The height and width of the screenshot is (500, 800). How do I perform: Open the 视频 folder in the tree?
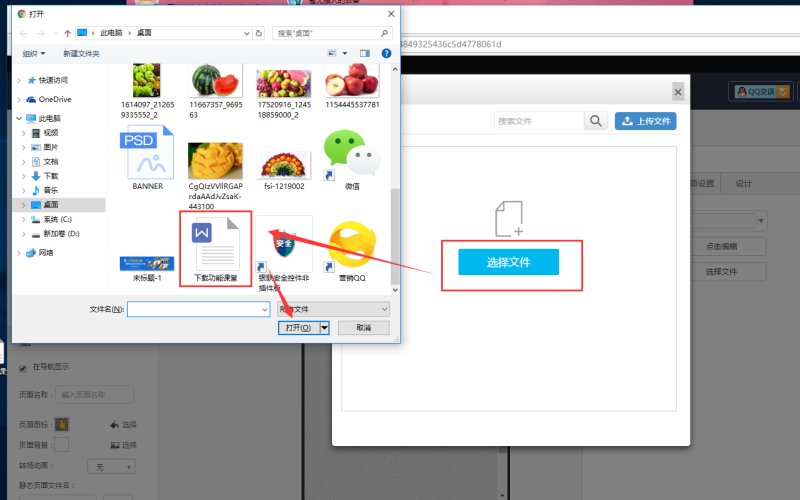click(51, 133)
